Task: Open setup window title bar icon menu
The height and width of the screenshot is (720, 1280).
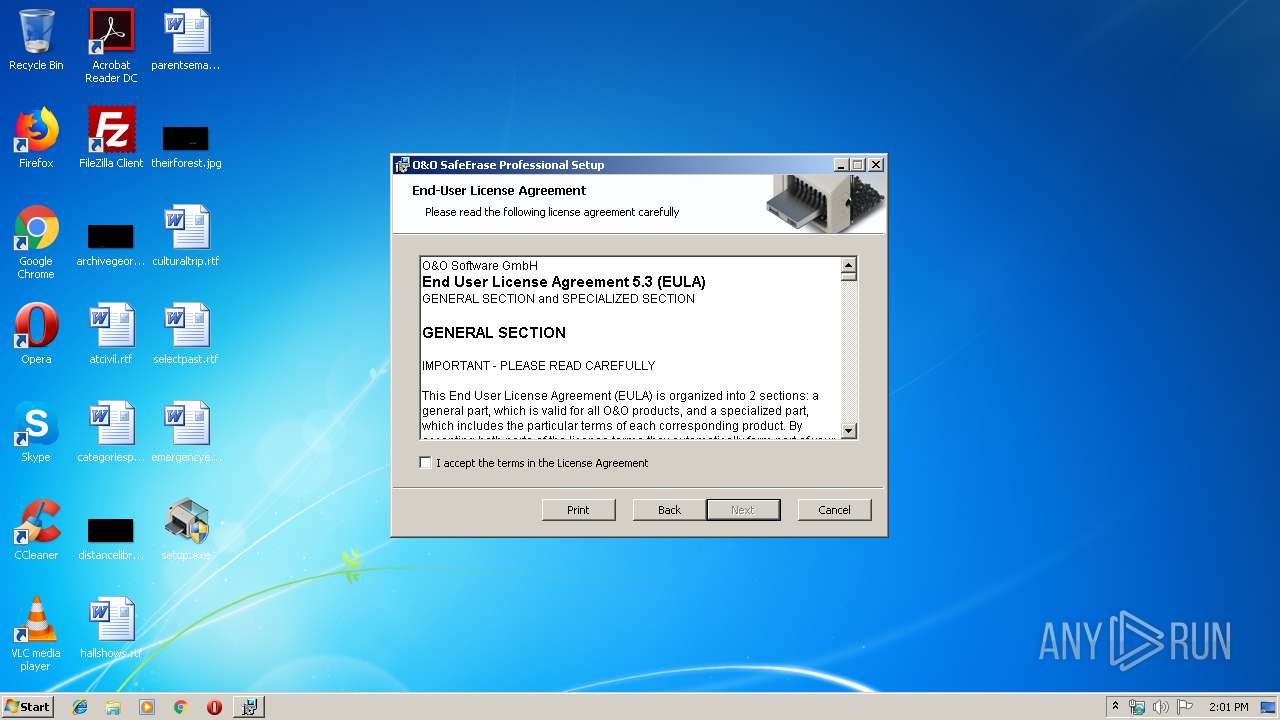Action: tap(402, 165)
